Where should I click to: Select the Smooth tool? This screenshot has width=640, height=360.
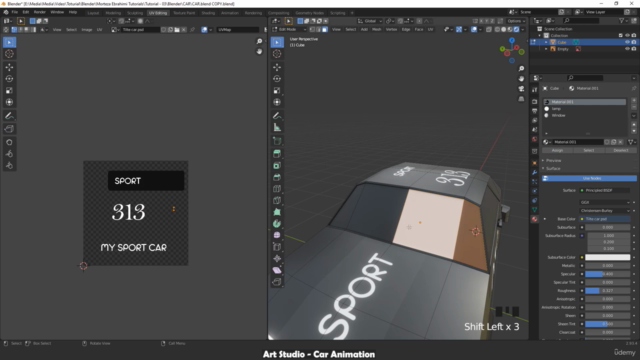point(277,235)
